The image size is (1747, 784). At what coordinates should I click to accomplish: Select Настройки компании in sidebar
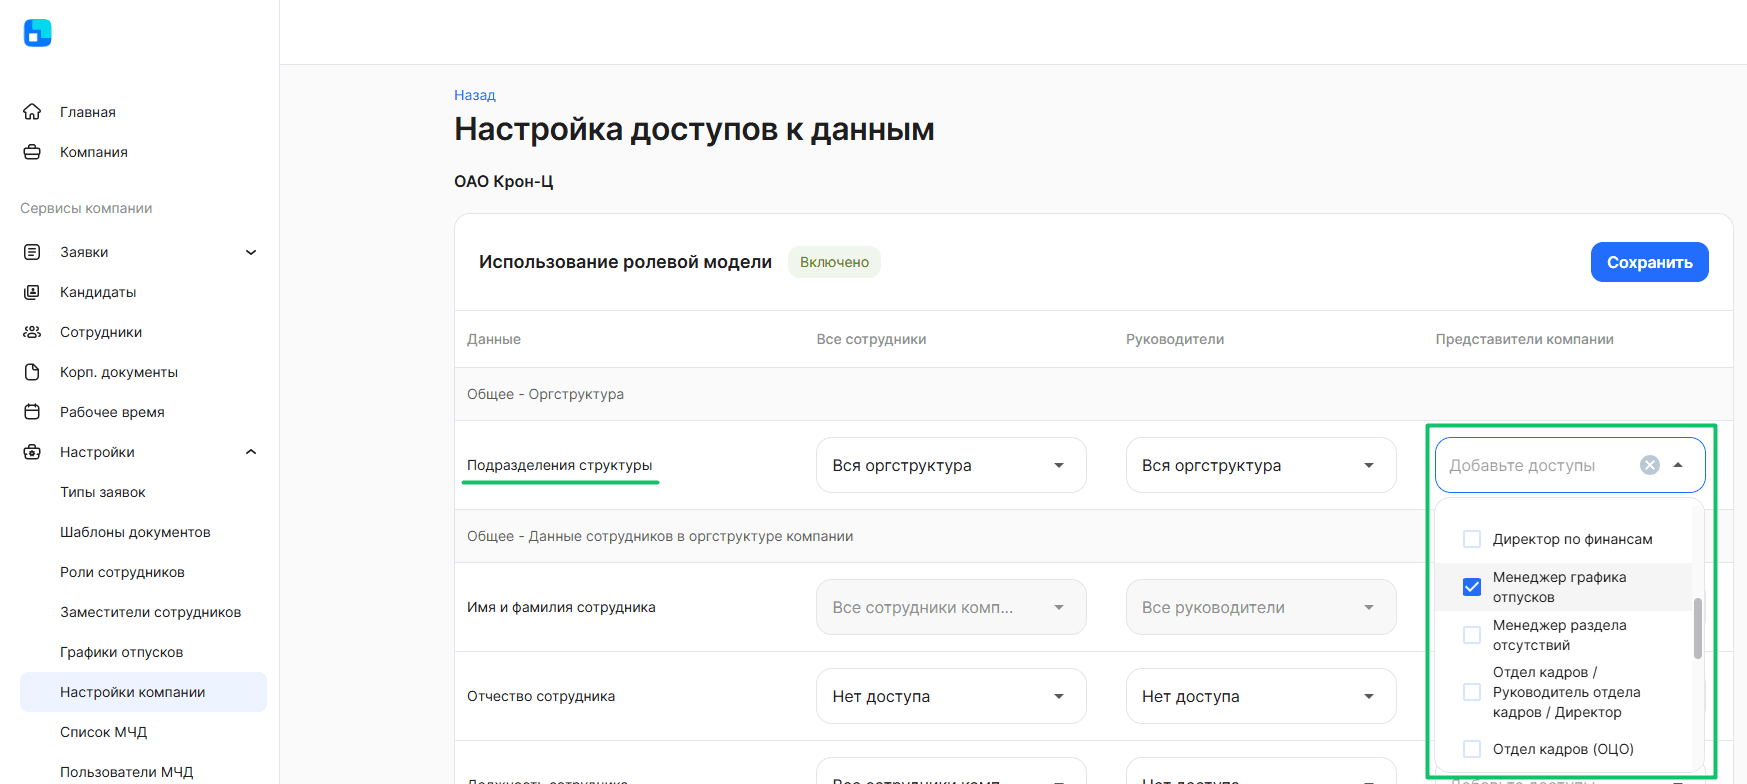click(143, 692)
